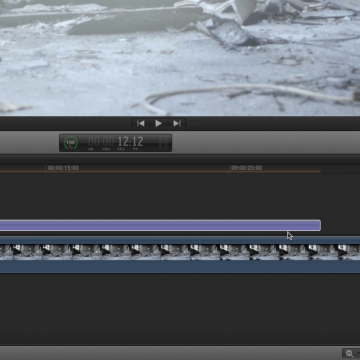The width and height of the screenshot is (360, 360).
Task: Select the purple title clip
Action: (x=160, y=226)
